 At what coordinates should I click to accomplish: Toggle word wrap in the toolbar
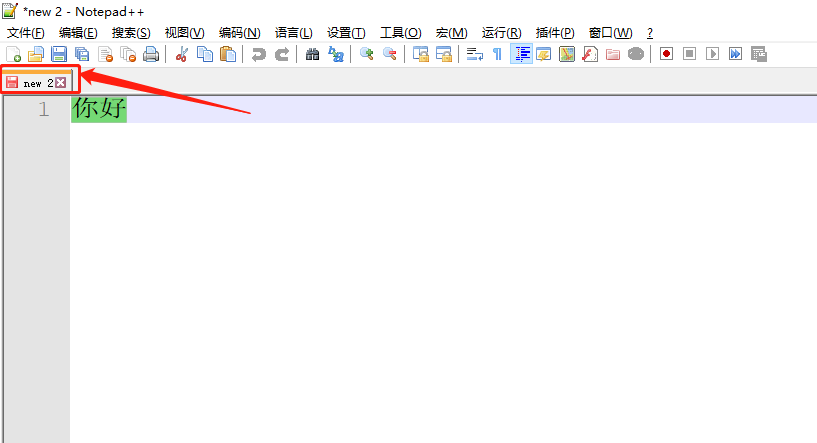(x=474, y=54)
